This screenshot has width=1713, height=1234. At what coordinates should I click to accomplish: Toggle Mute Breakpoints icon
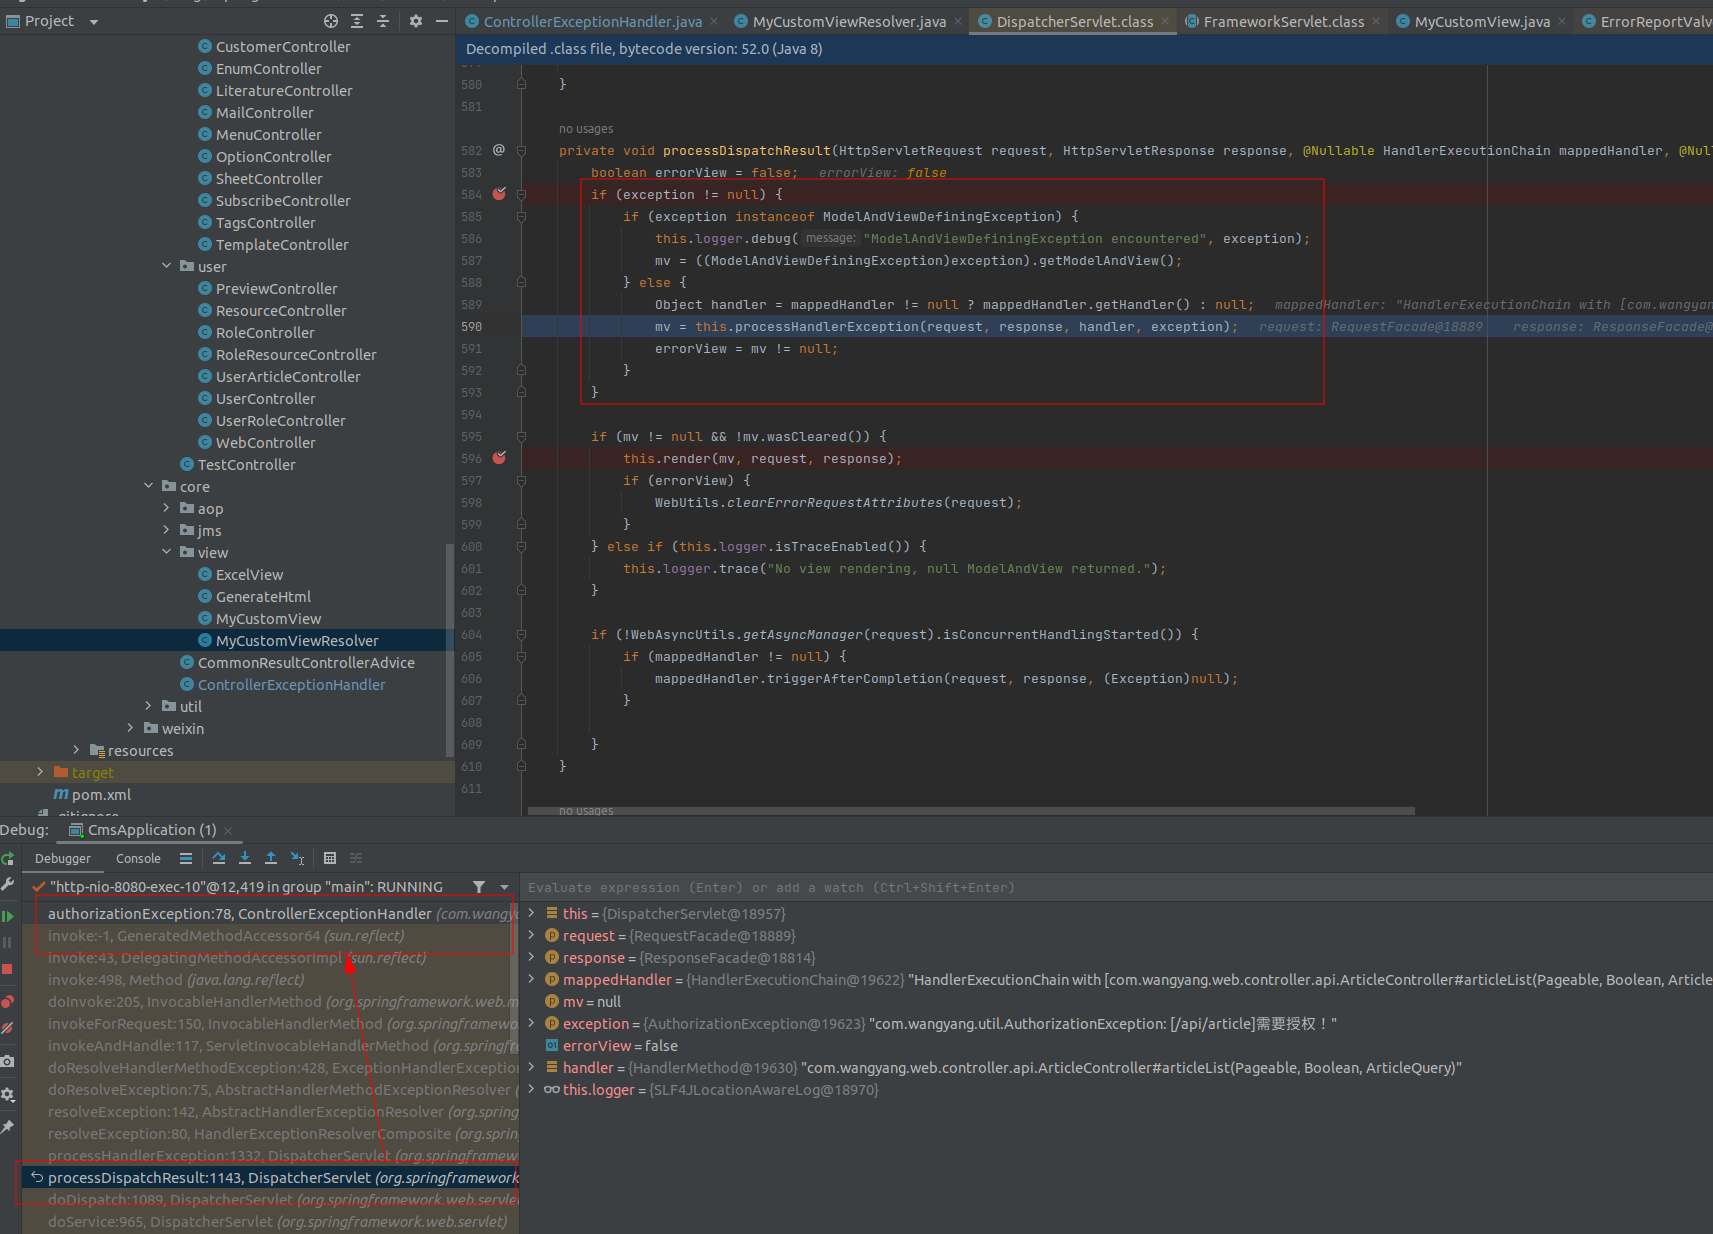8,1028
